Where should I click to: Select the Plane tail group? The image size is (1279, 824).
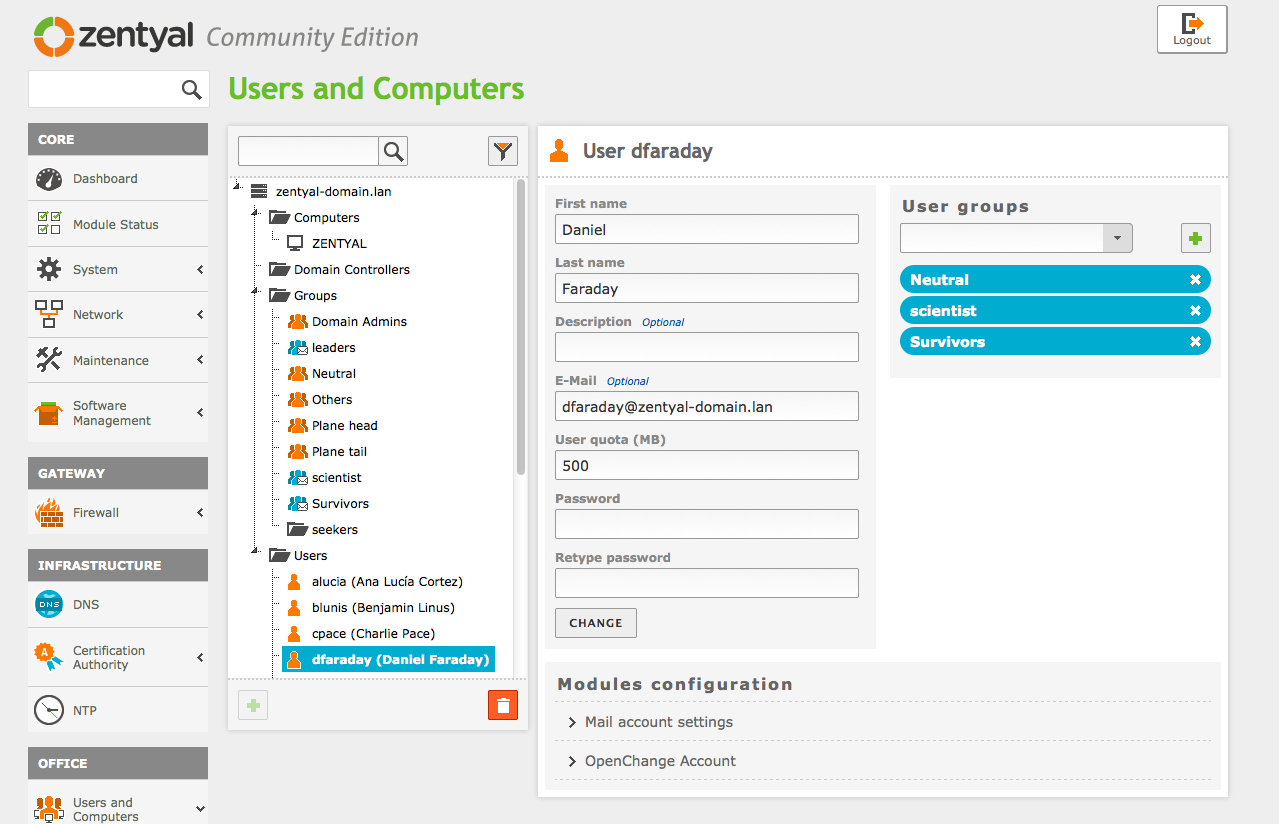pos(339,451)
